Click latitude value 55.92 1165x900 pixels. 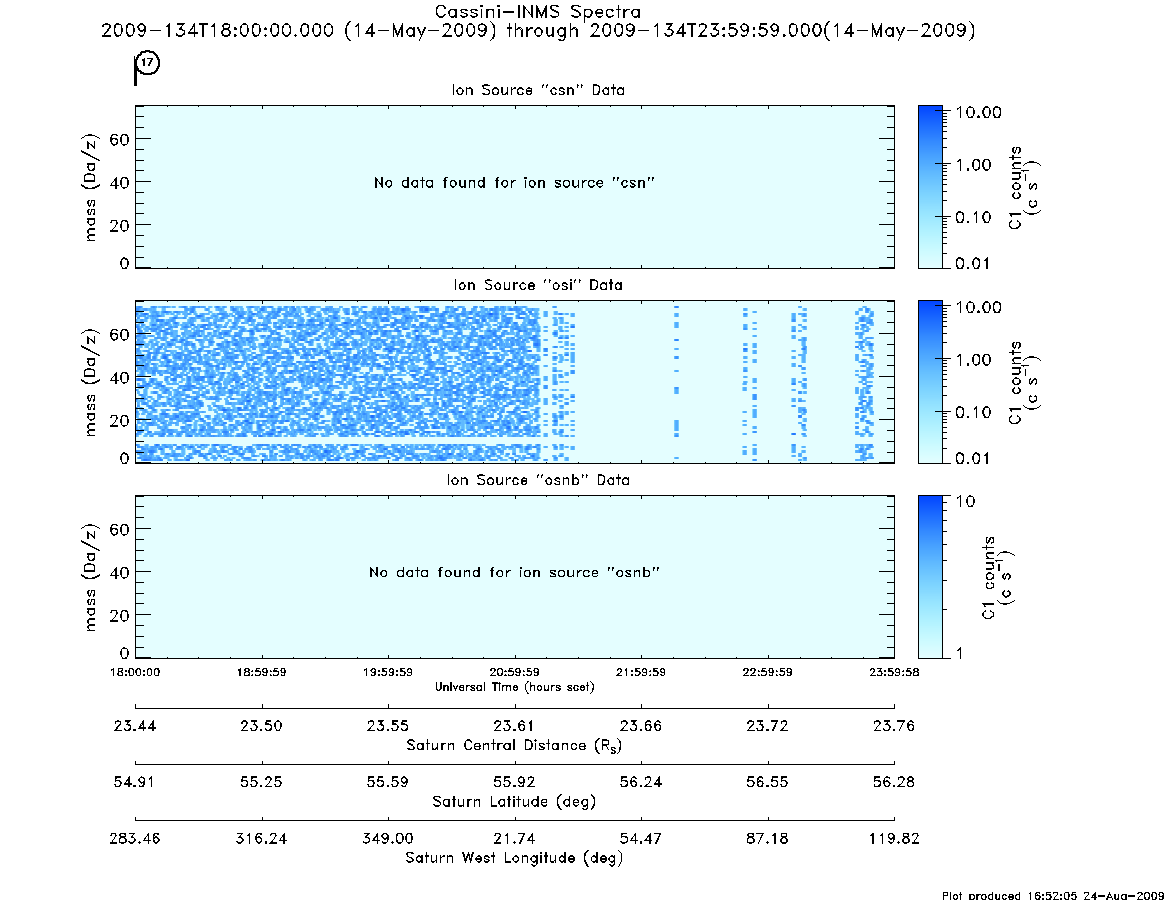point(514,782)
